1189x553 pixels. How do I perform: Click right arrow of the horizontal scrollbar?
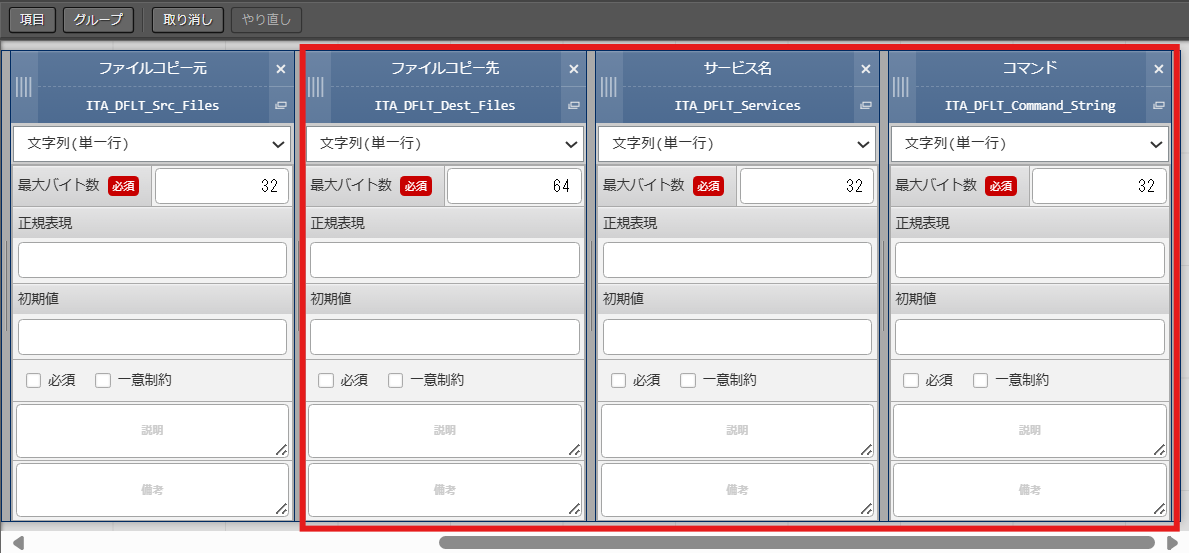[x=1172, y=542]
